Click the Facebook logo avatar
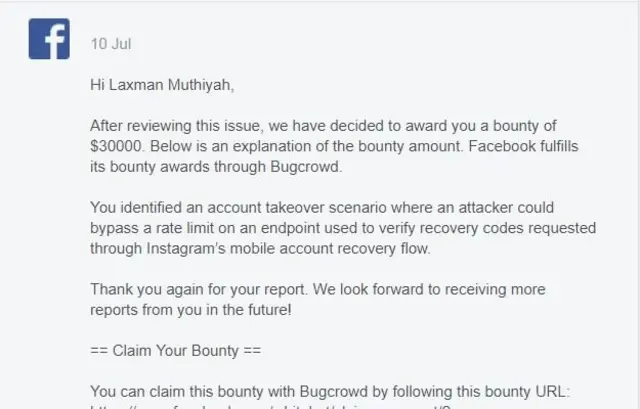The height and width of the screenshot is (409, 640). 48,39
